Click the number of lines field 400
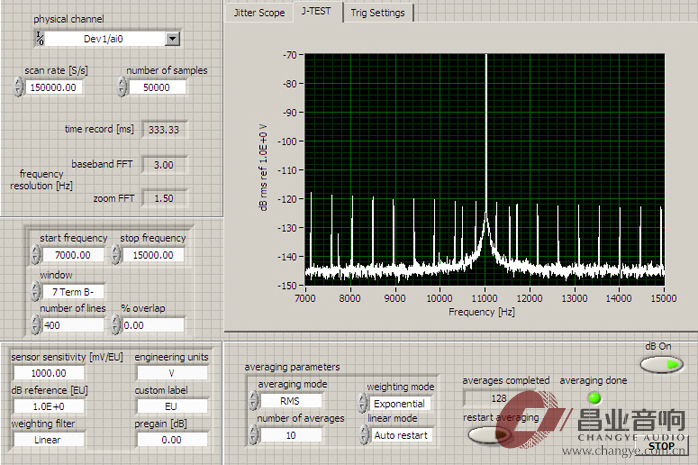Screen dimensions: 698x465 tap(73, 325)
